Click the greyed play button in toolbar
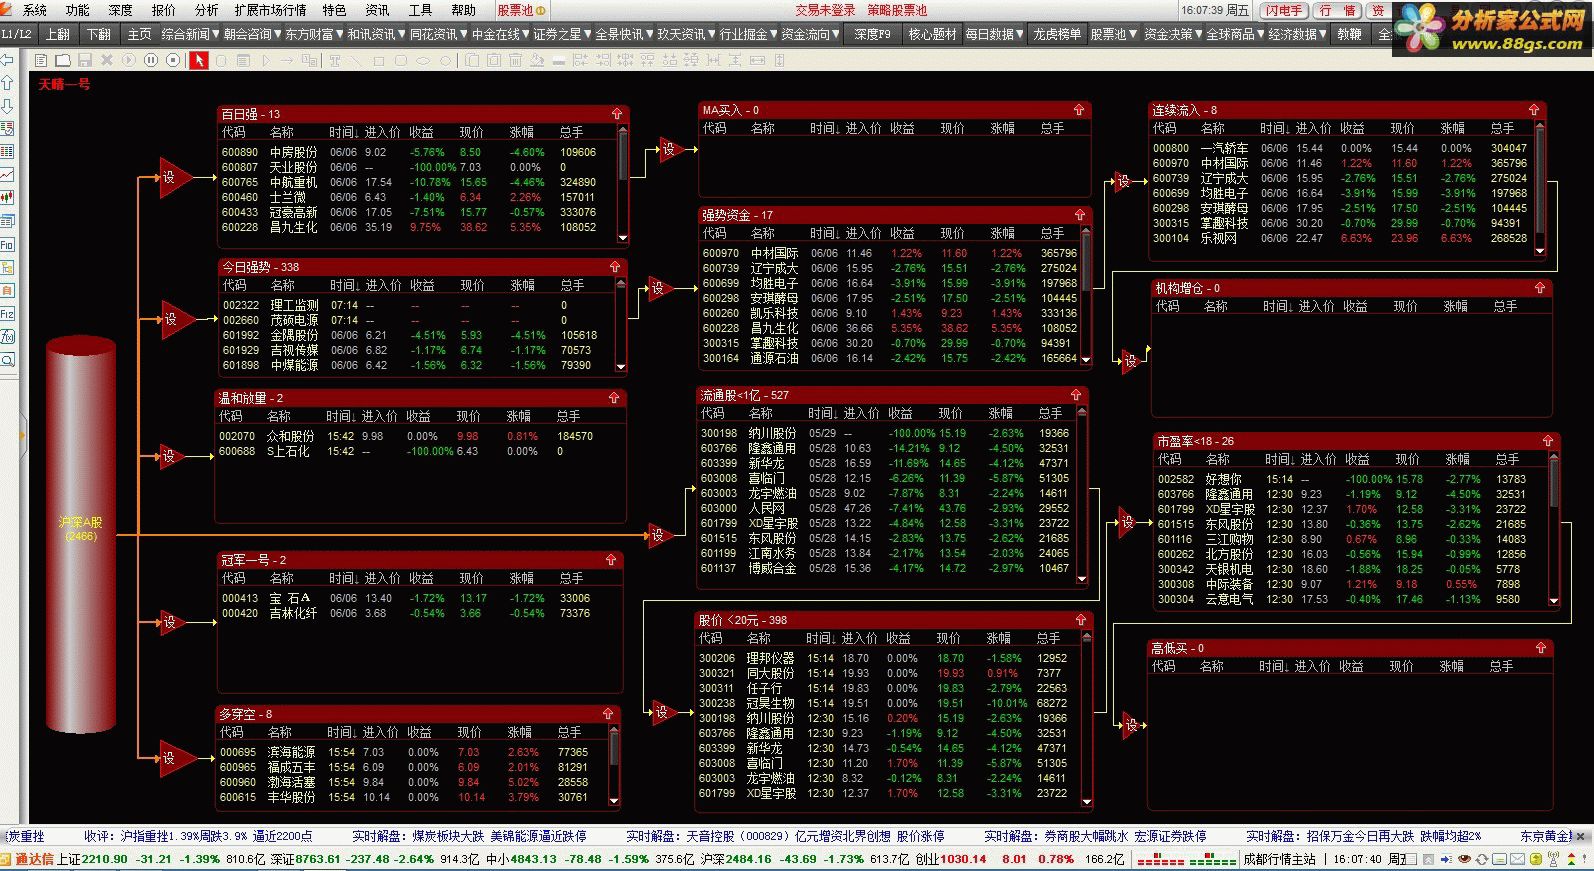The width and height of the screenshot is (1594, 871). (128, 60)
